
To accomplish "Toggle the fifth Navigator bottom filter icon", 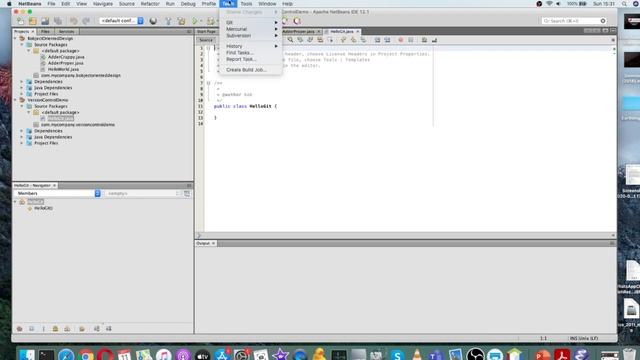I will pyautogui.click(x=67, y=329).
